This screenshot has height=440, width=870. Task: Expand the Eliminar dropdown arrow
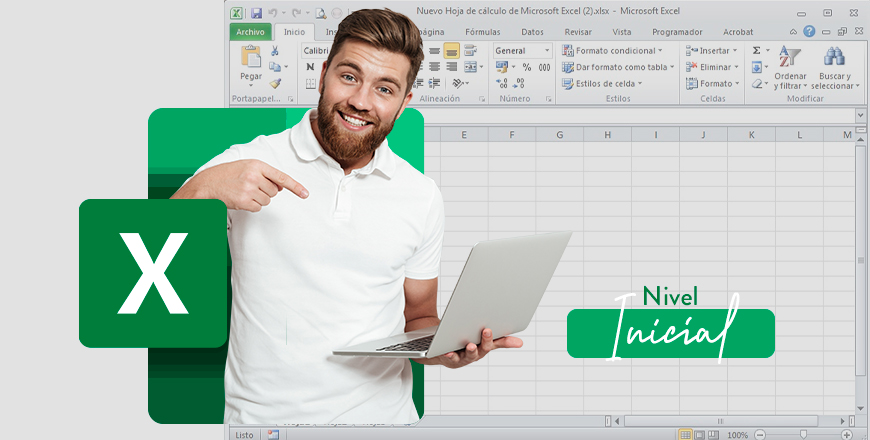point(736,67)
